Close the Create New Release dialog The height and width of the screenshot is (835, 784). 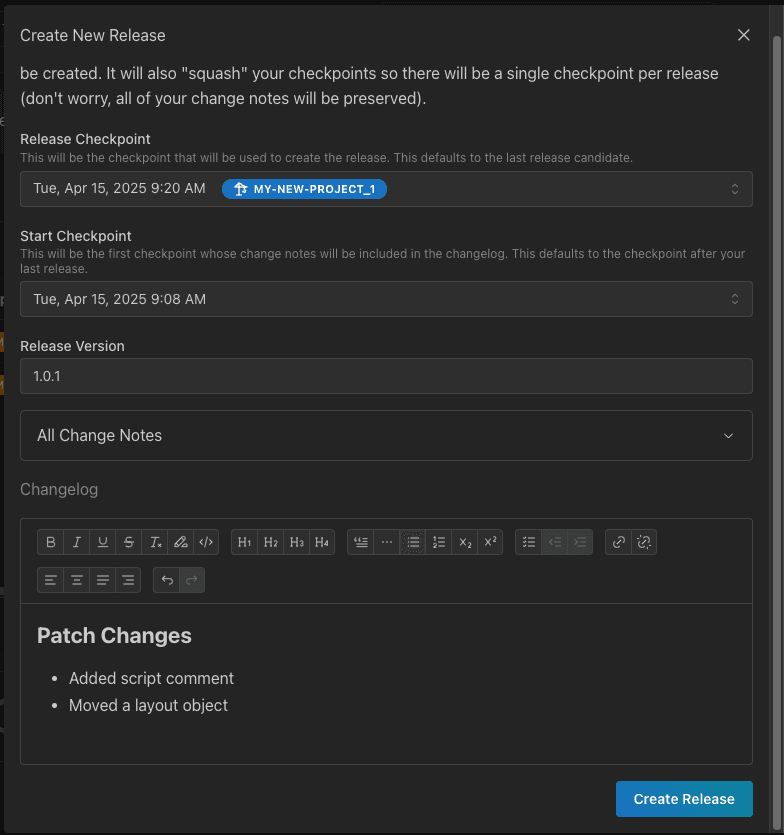point(743,35)
